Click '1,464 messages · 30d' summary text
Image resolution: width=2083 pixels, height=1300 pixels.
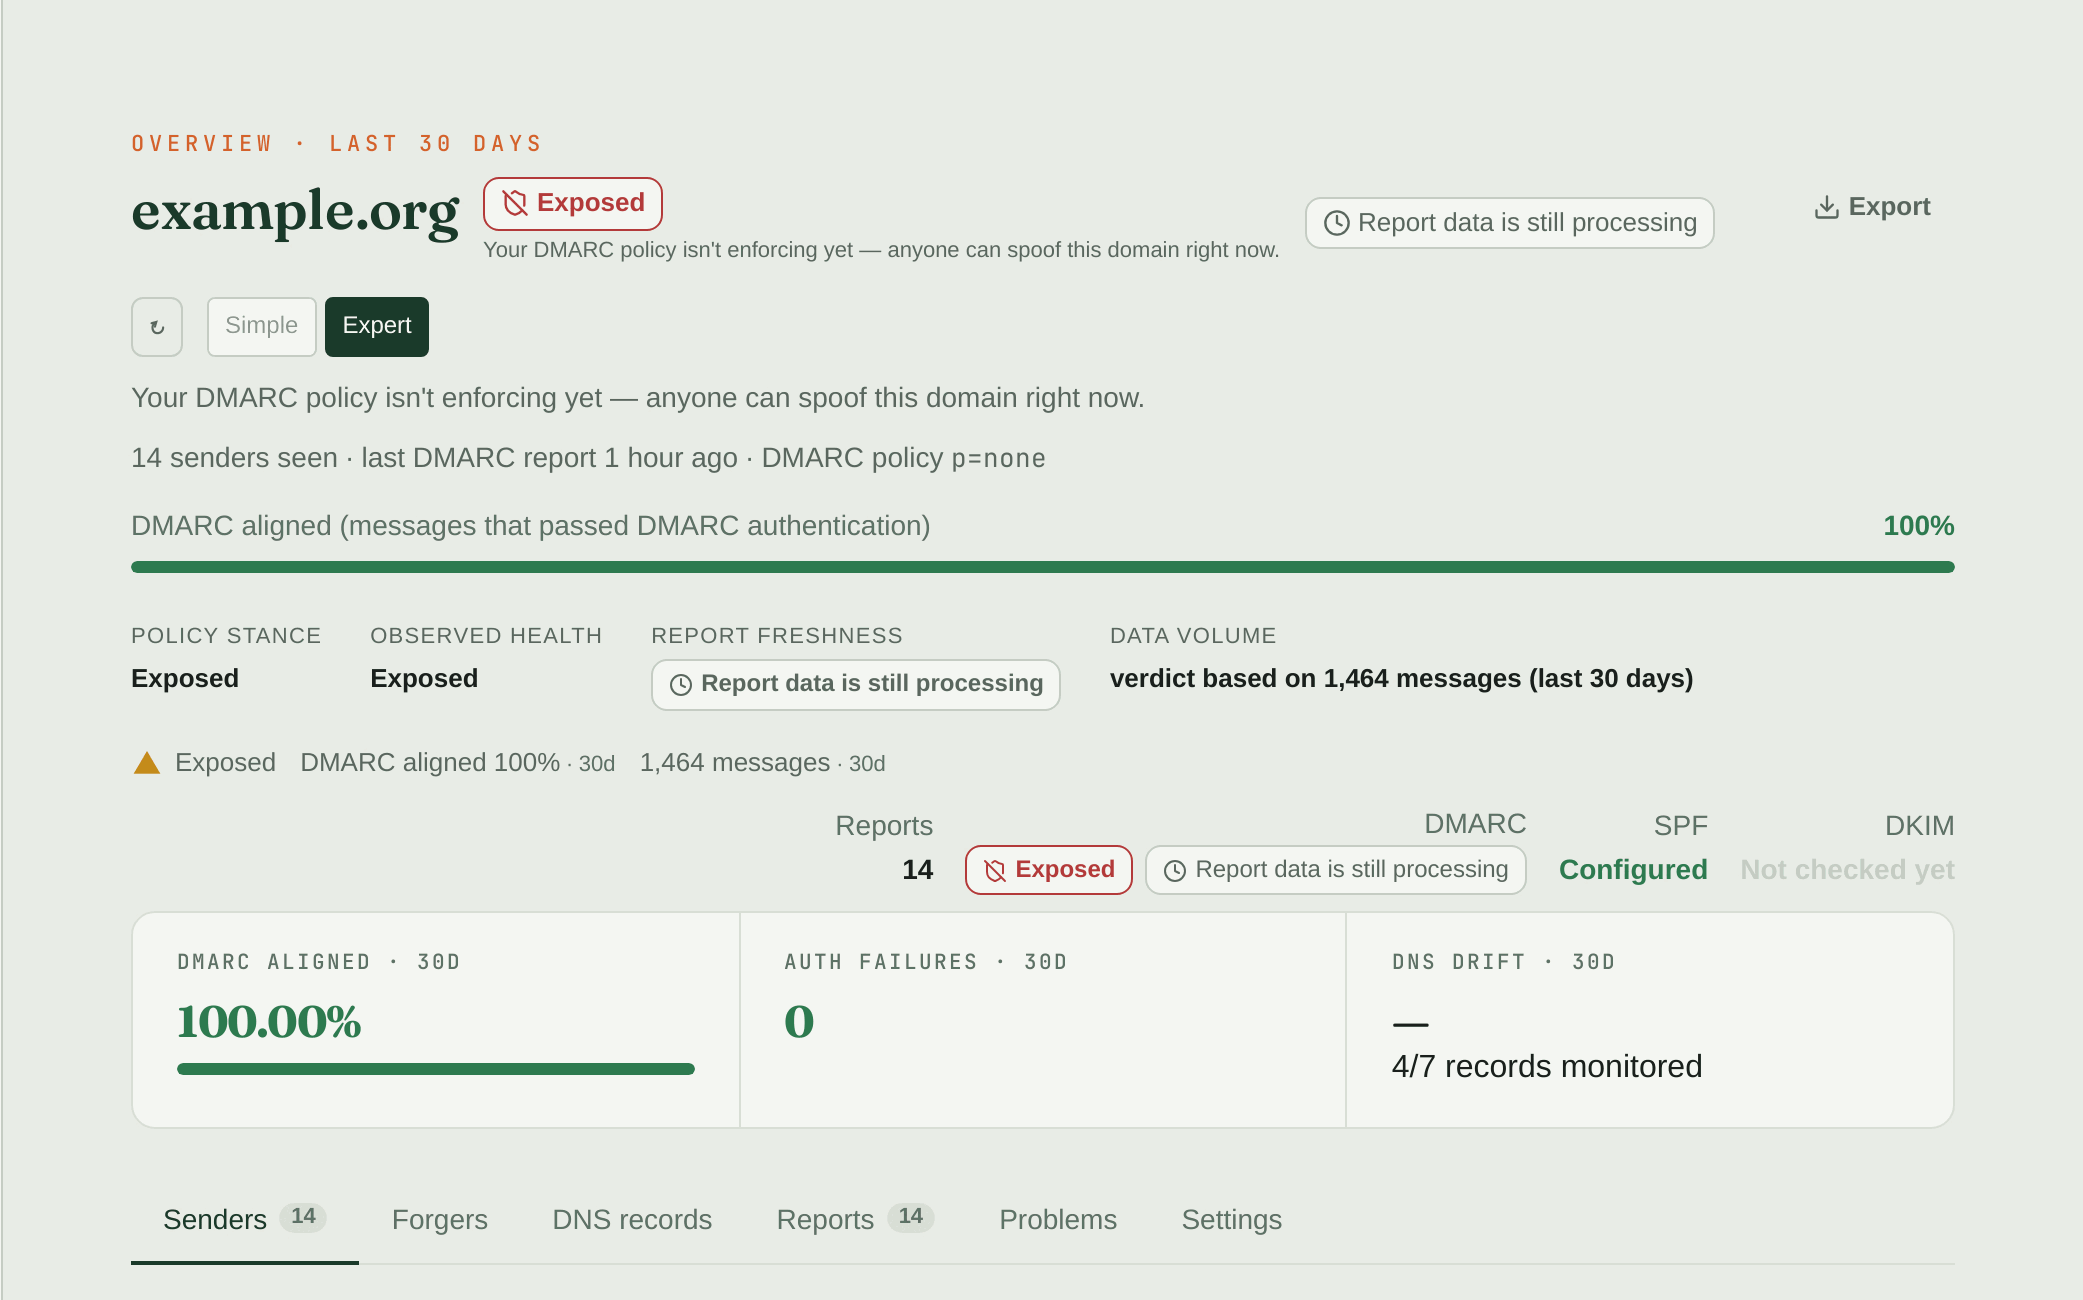tap(762, 763)
